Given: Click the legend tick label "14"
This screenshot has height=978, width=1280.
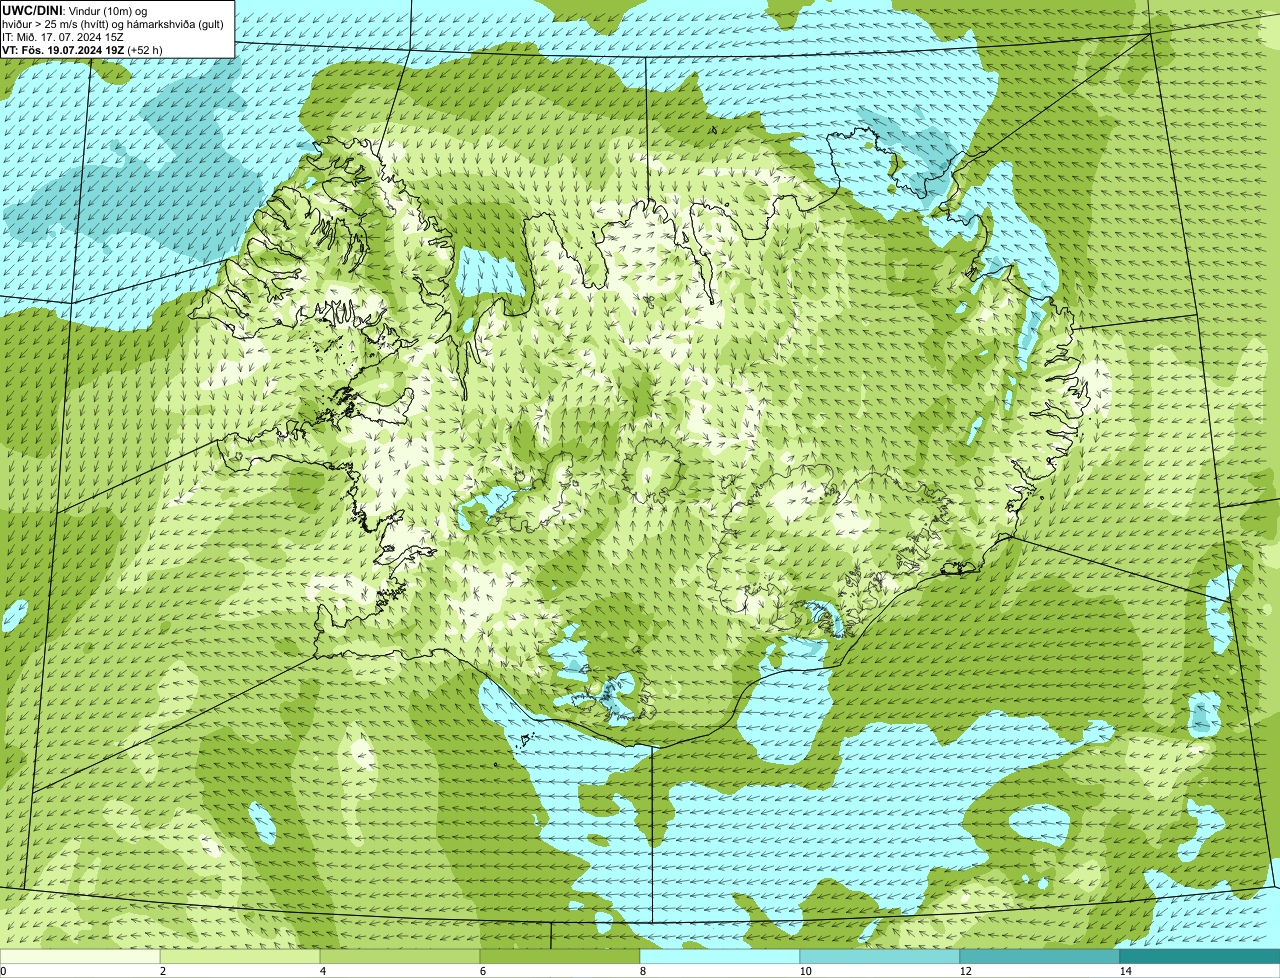Looking at the screenshot, I should (x=1125, y=971).
